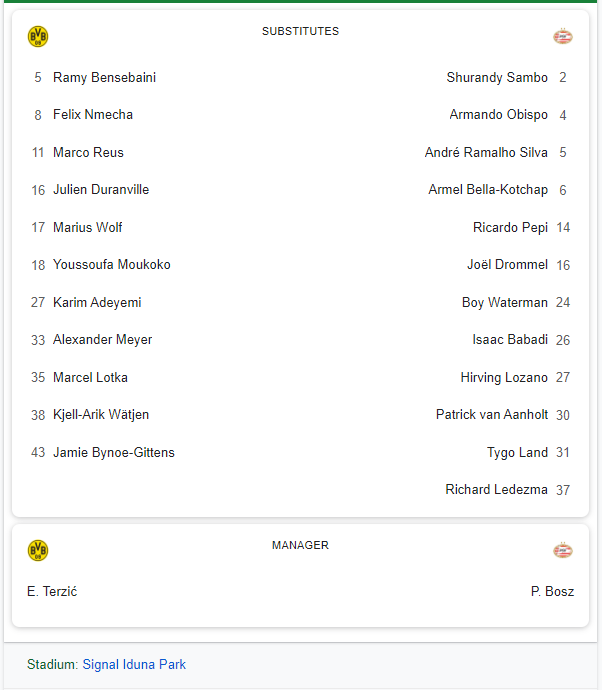602x690 pixels.
Task: Click the SUBSTITUTES section heading
Action: coord(301,31)
